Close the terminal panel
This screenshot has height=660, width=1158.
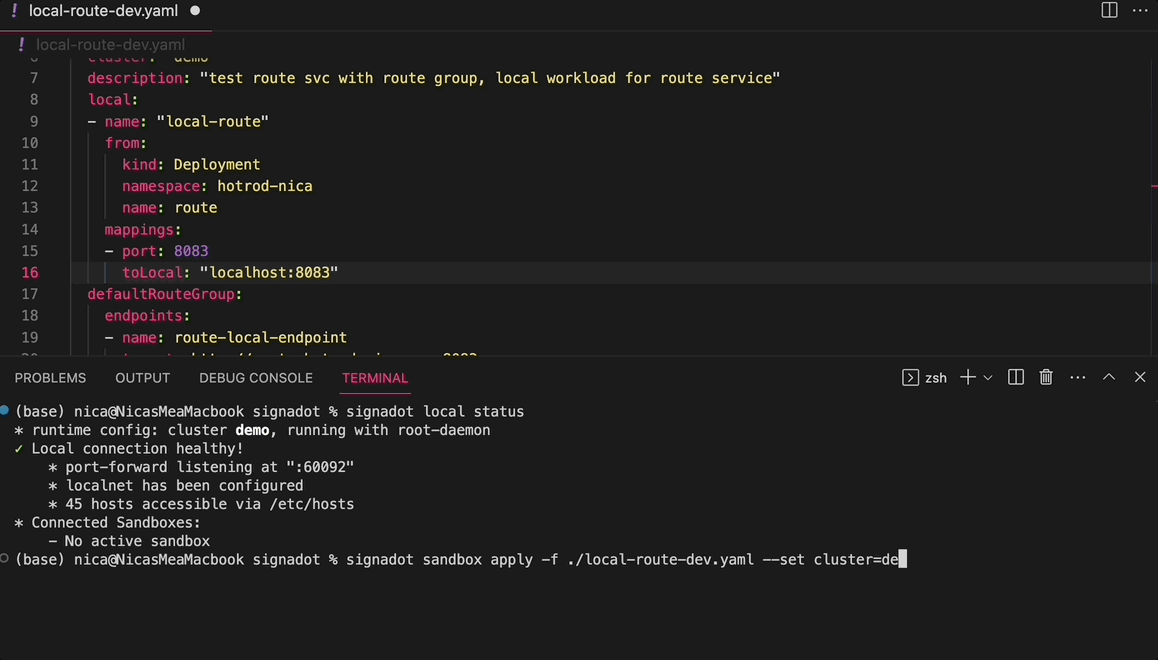click(x=1140, y=377)
